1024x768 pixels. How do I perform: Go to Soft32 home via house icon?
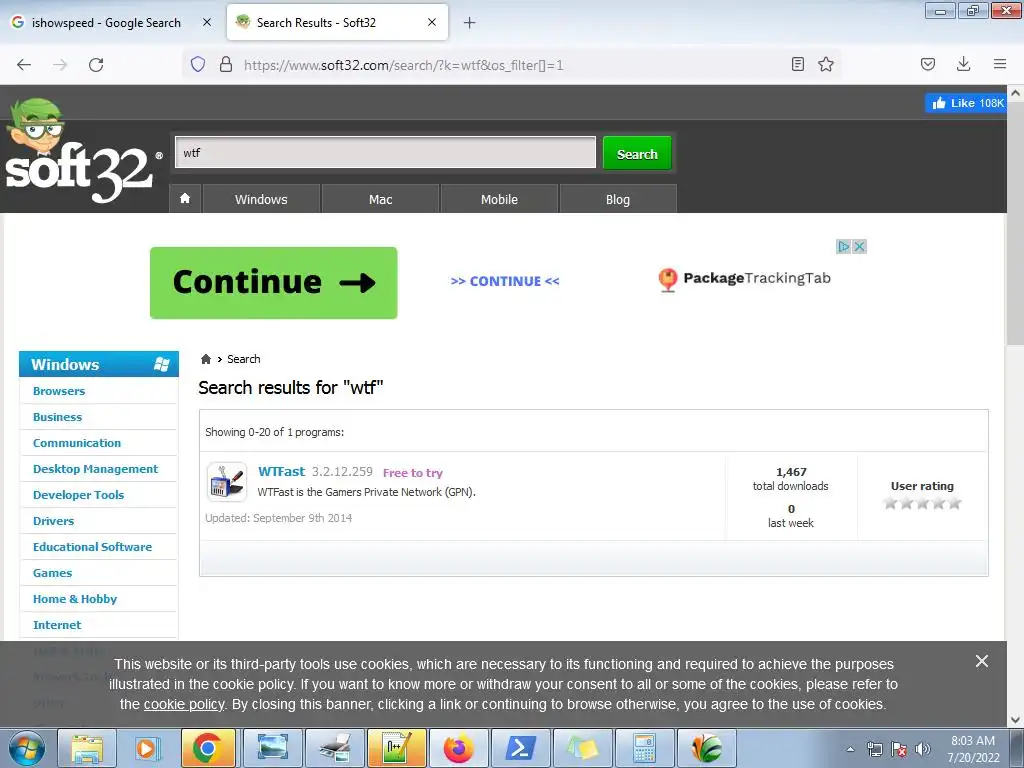[185, 199]
